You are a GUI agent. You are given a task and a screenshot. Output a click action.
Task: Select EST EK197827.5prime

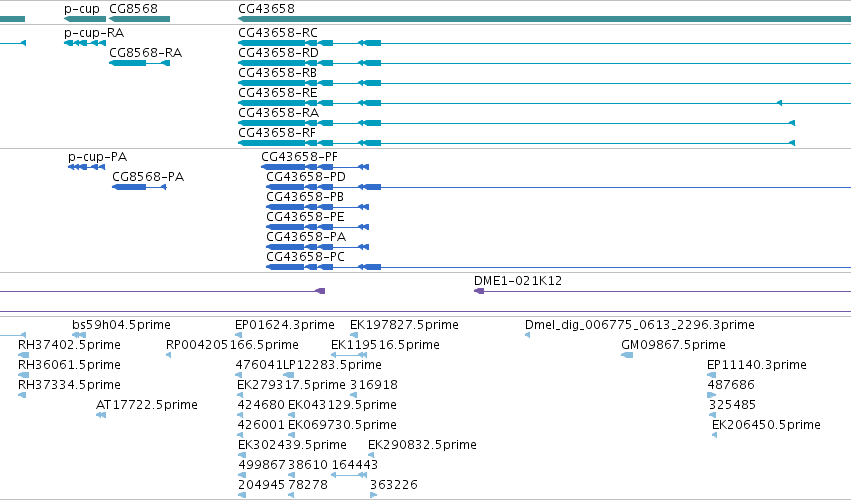point(354,335)
